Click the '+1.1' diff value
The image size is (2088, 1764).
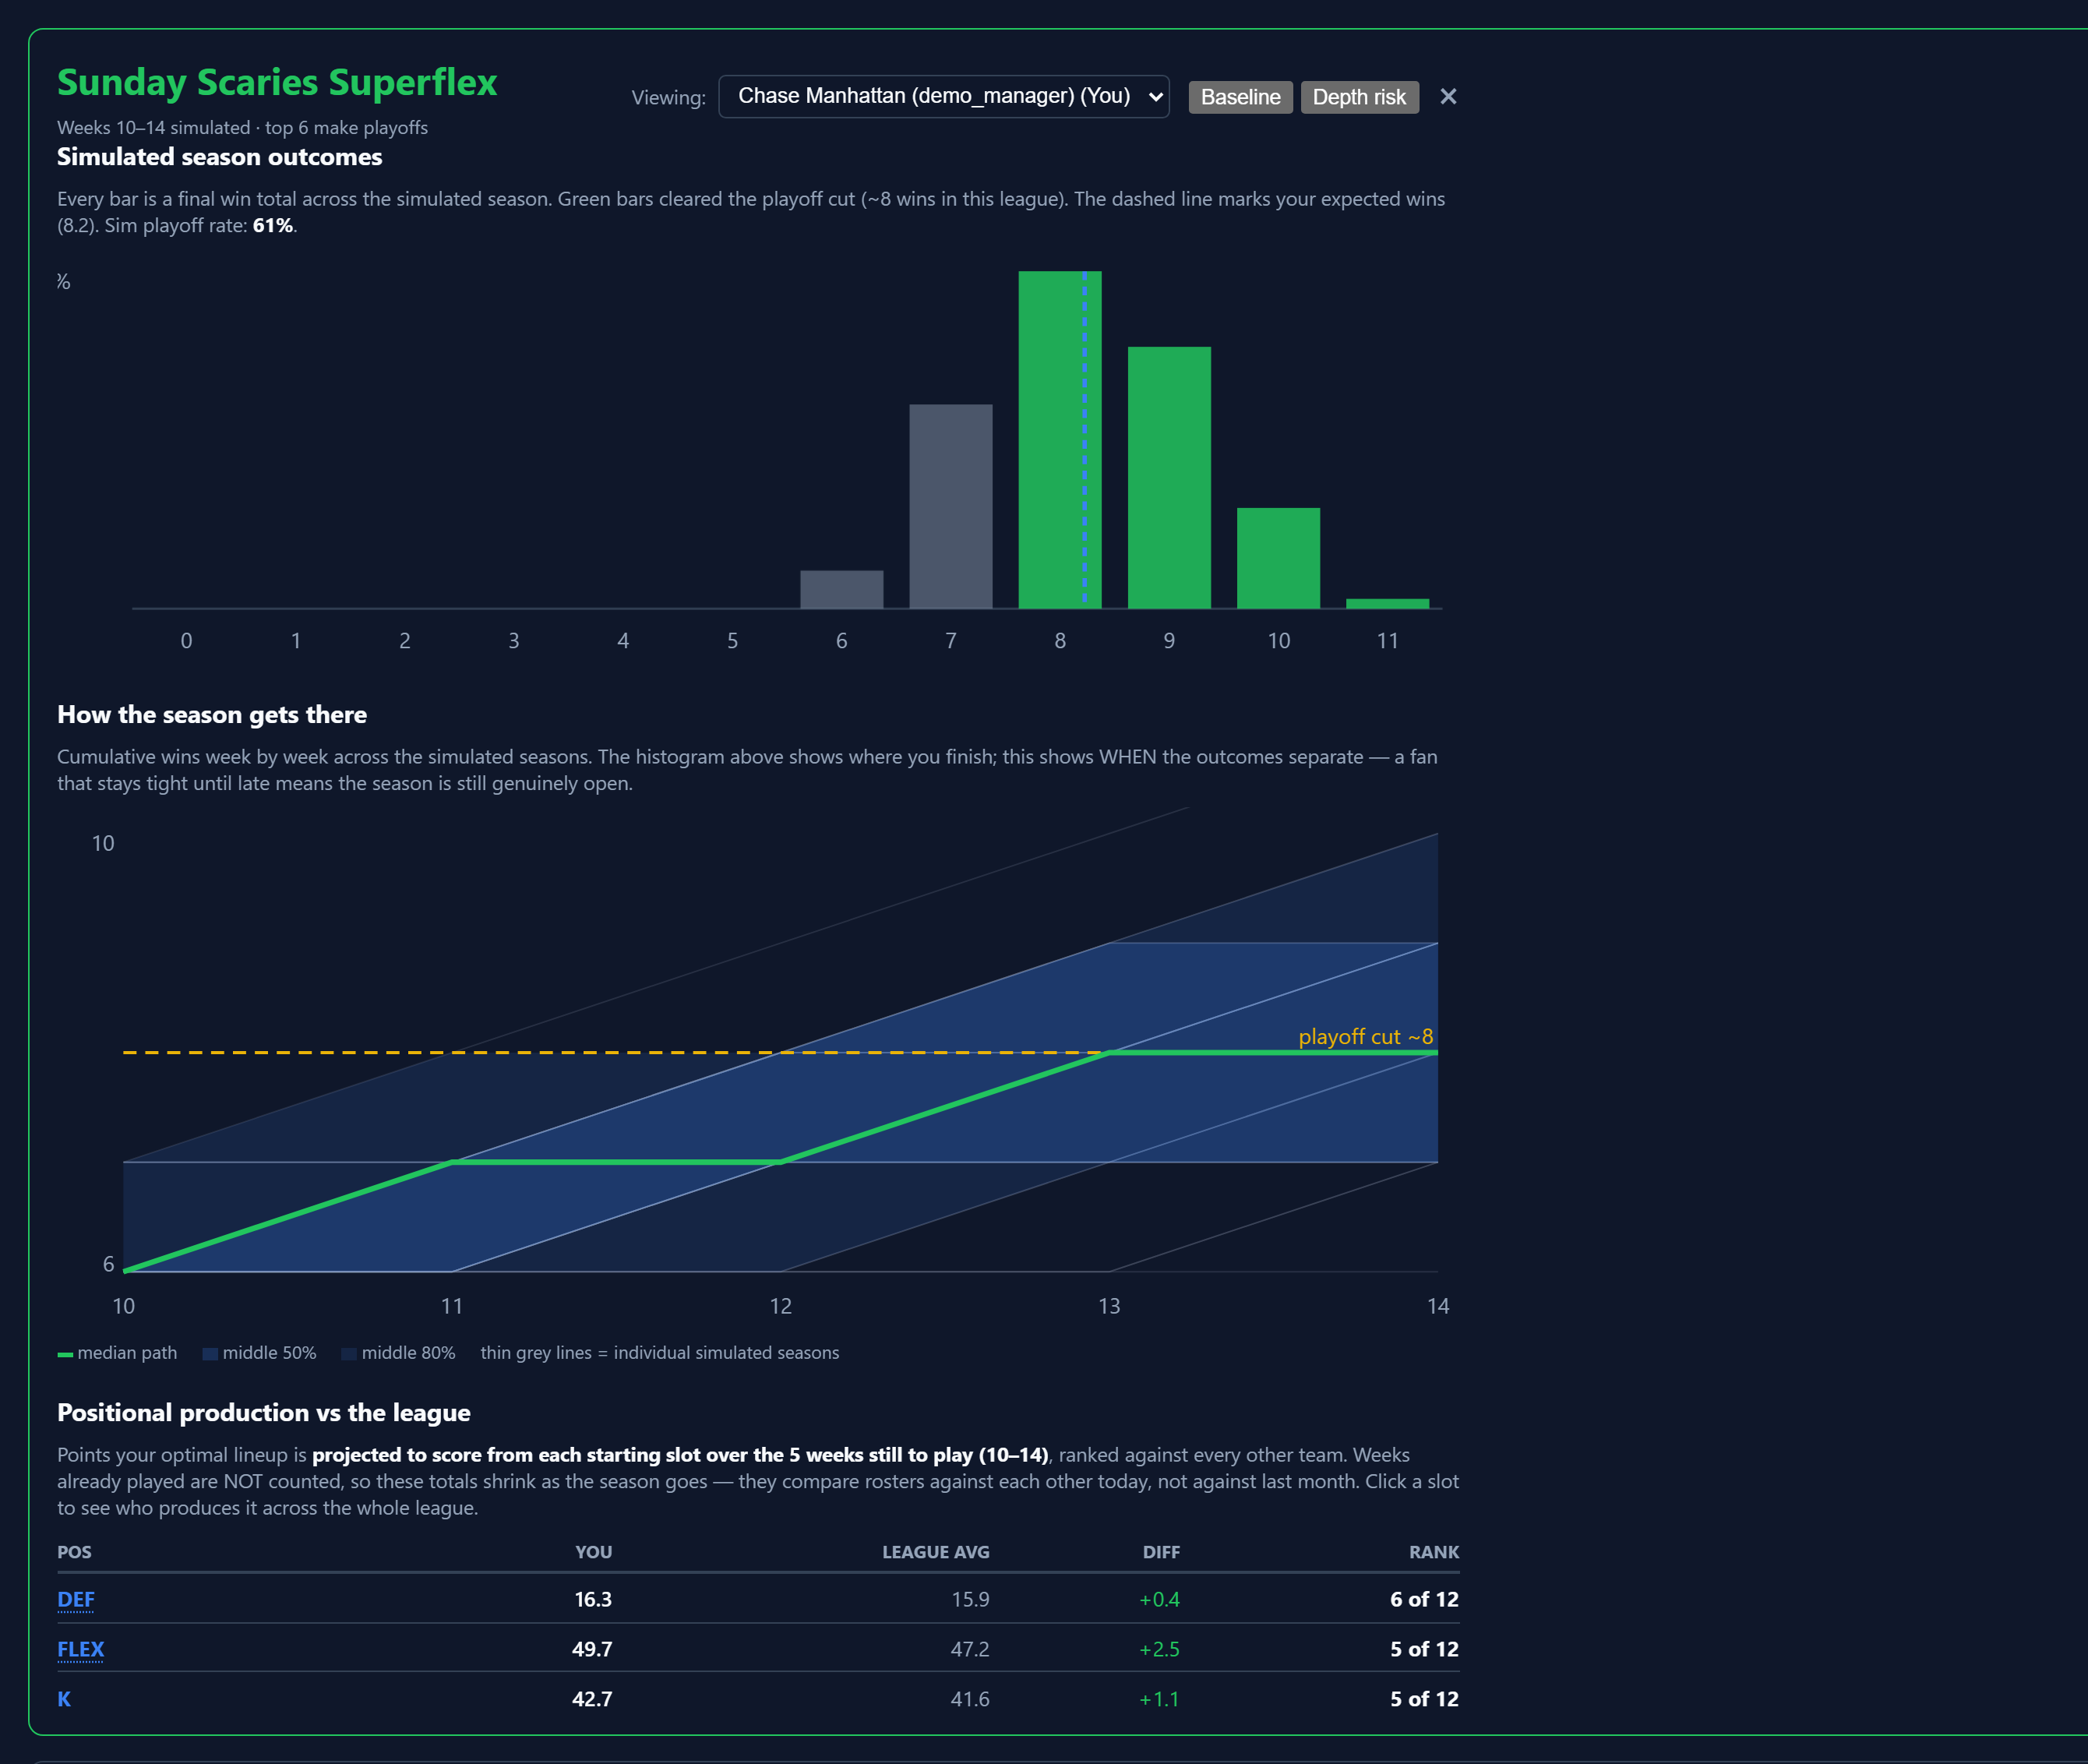1159,1699
